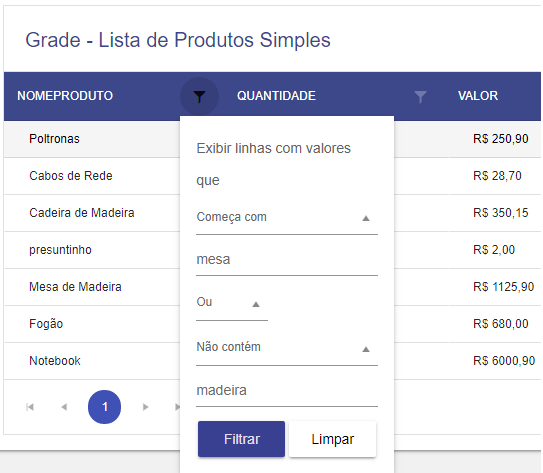
Task: Select page 1 in the pager
Action: click(105, 407)
